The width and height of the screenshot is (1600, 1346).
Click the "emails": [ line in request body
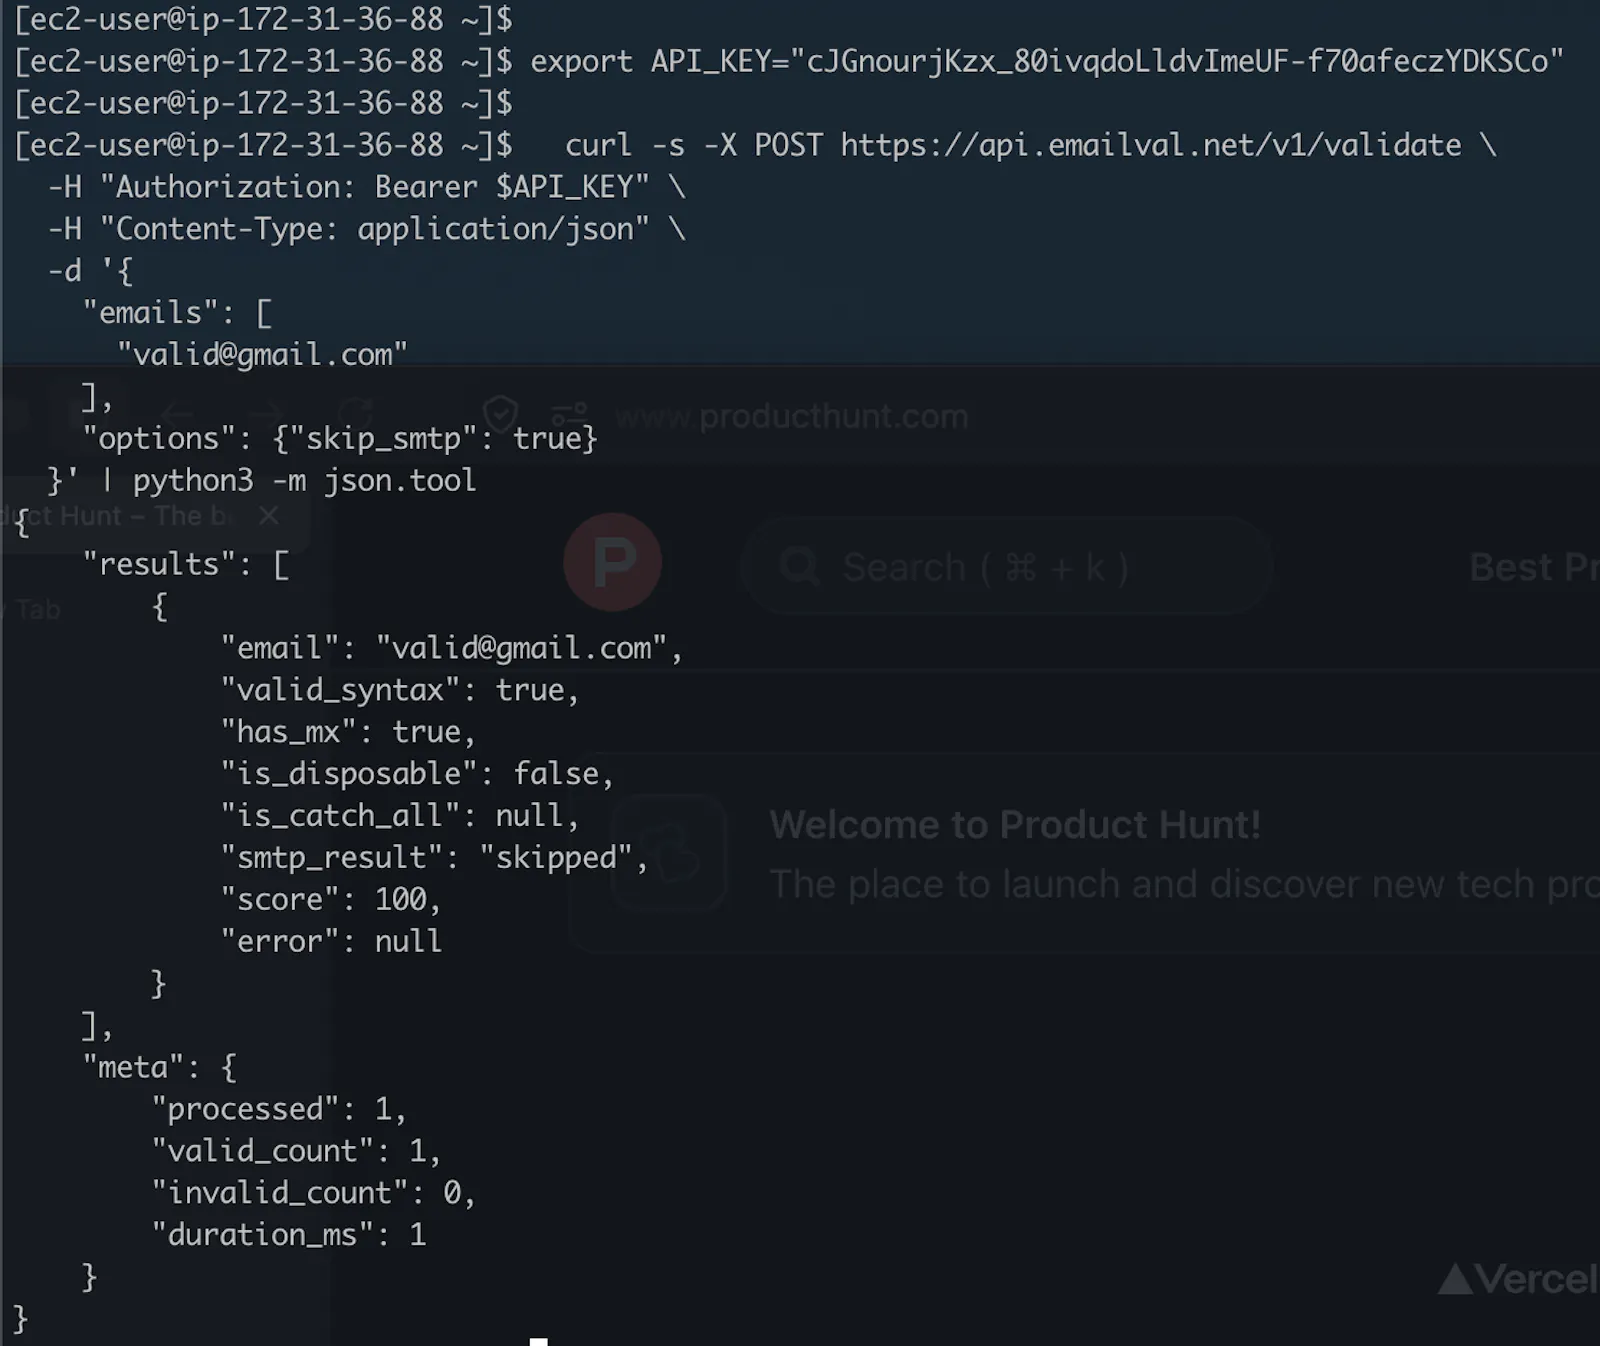177,313
